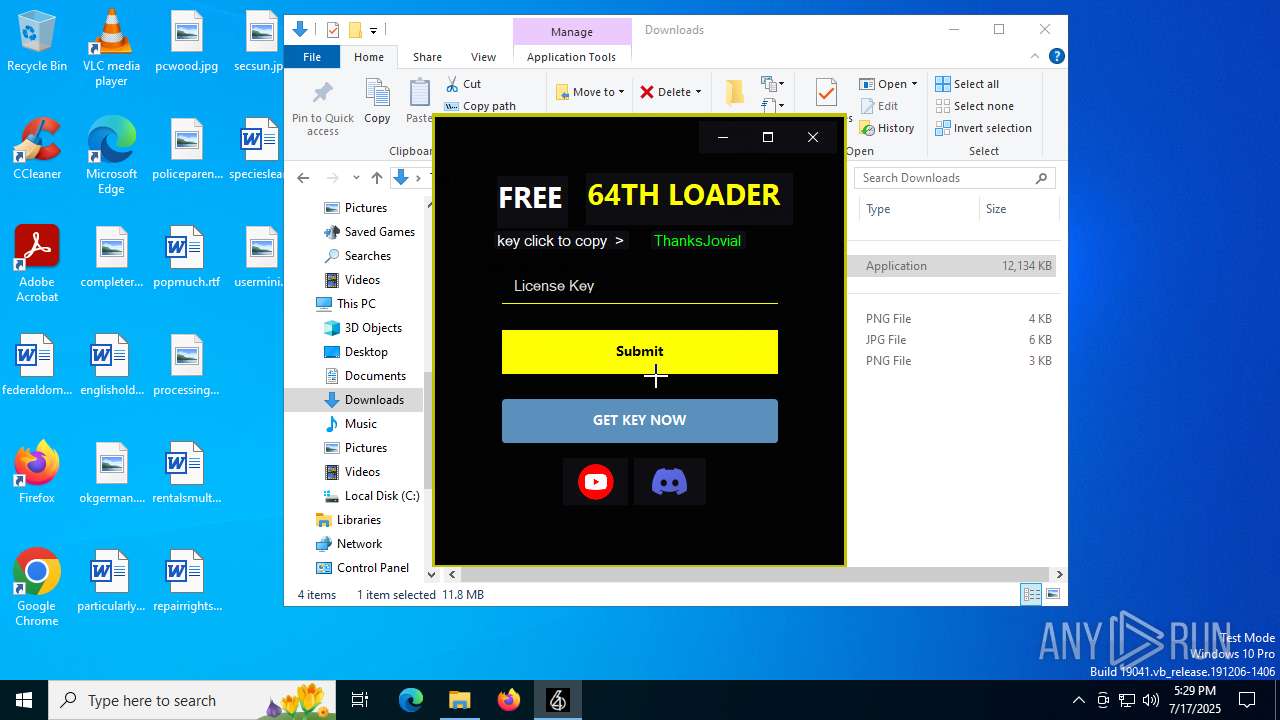Select 3D Objects in navigation tree
This screenshot has width=1280, height=720.
(x=373, y=328)
